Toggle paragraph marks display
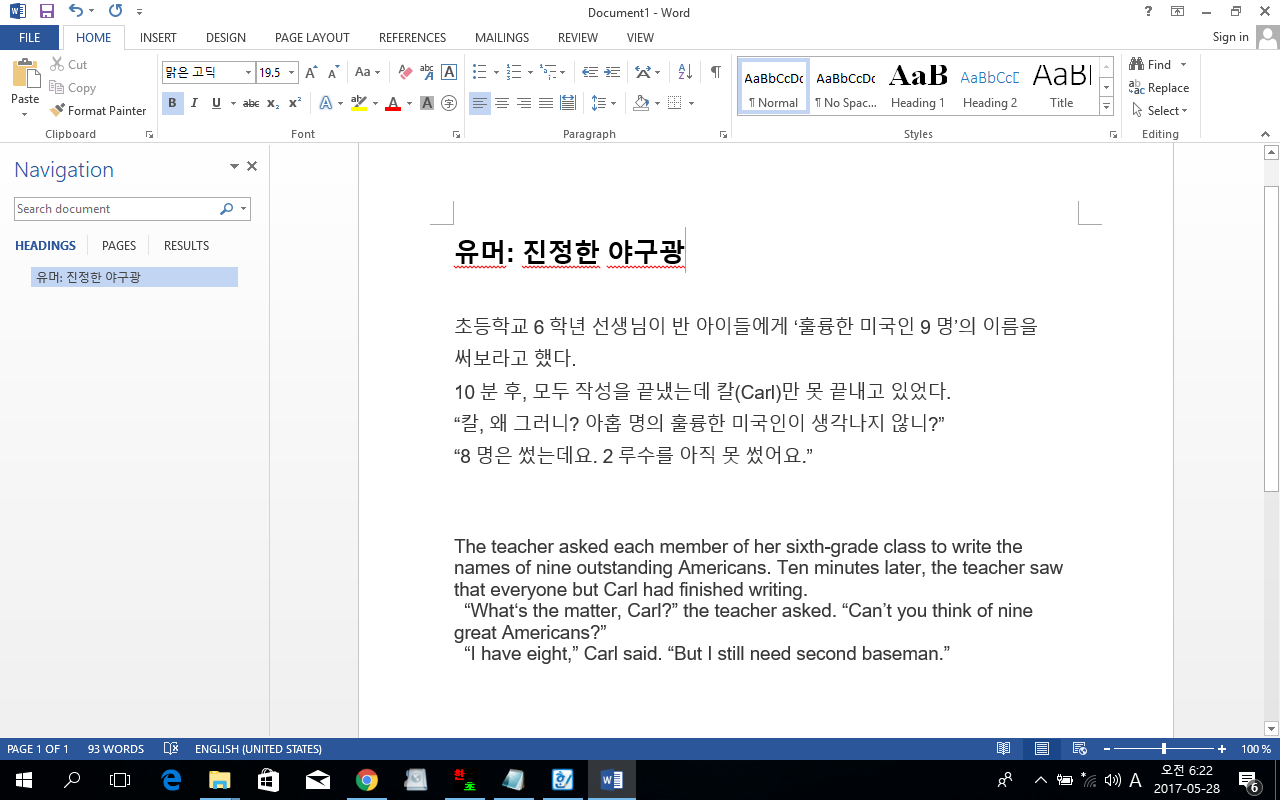Image resolution: width=1280 pixels, height=800 pixels. click(716, 72)
